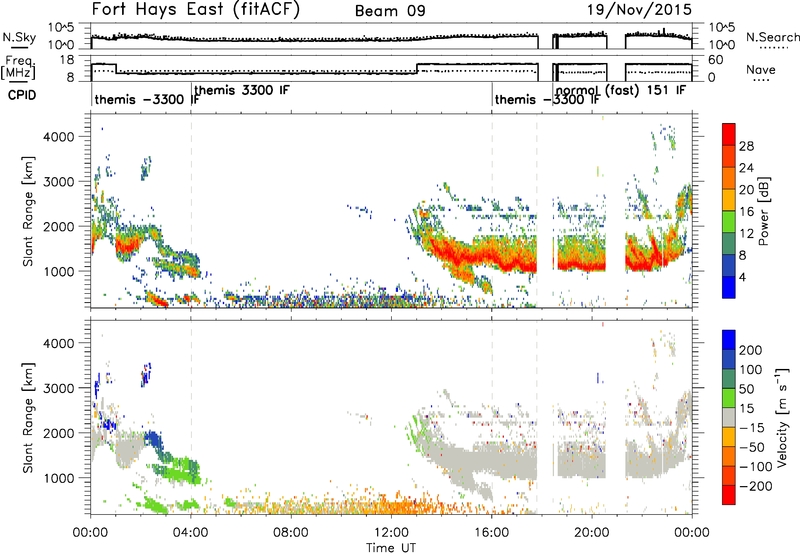This screenshot has height=554, width=800.
Task: Click the 'Nave' legend label
Action: click(x=760, y=69)
